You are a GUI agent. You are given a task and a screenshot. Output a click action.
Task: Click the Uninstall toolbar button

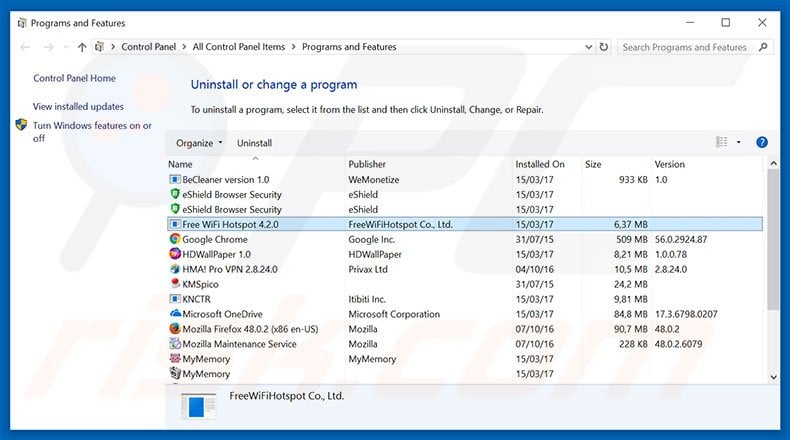point(254,143)
